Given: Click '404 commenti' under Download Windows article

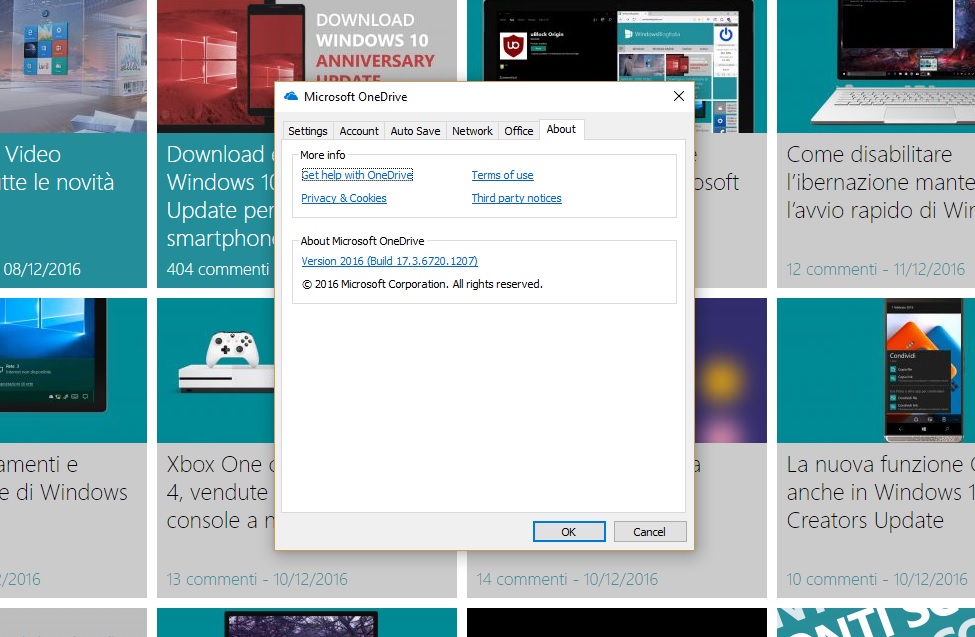Looking at the screenshot, I should (x=218, y=269).
